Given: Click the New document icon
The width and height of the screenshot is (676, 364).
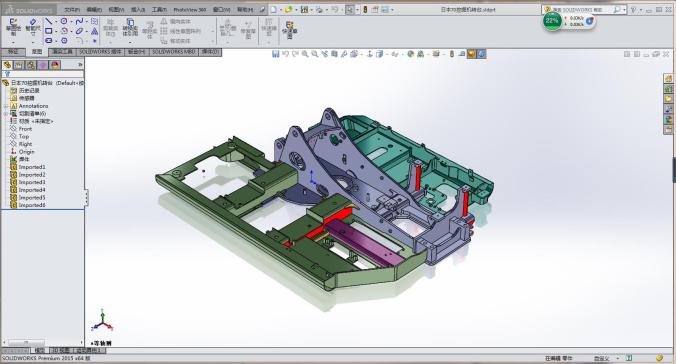Looking at the screenshot, I should (x=274, y=9).
